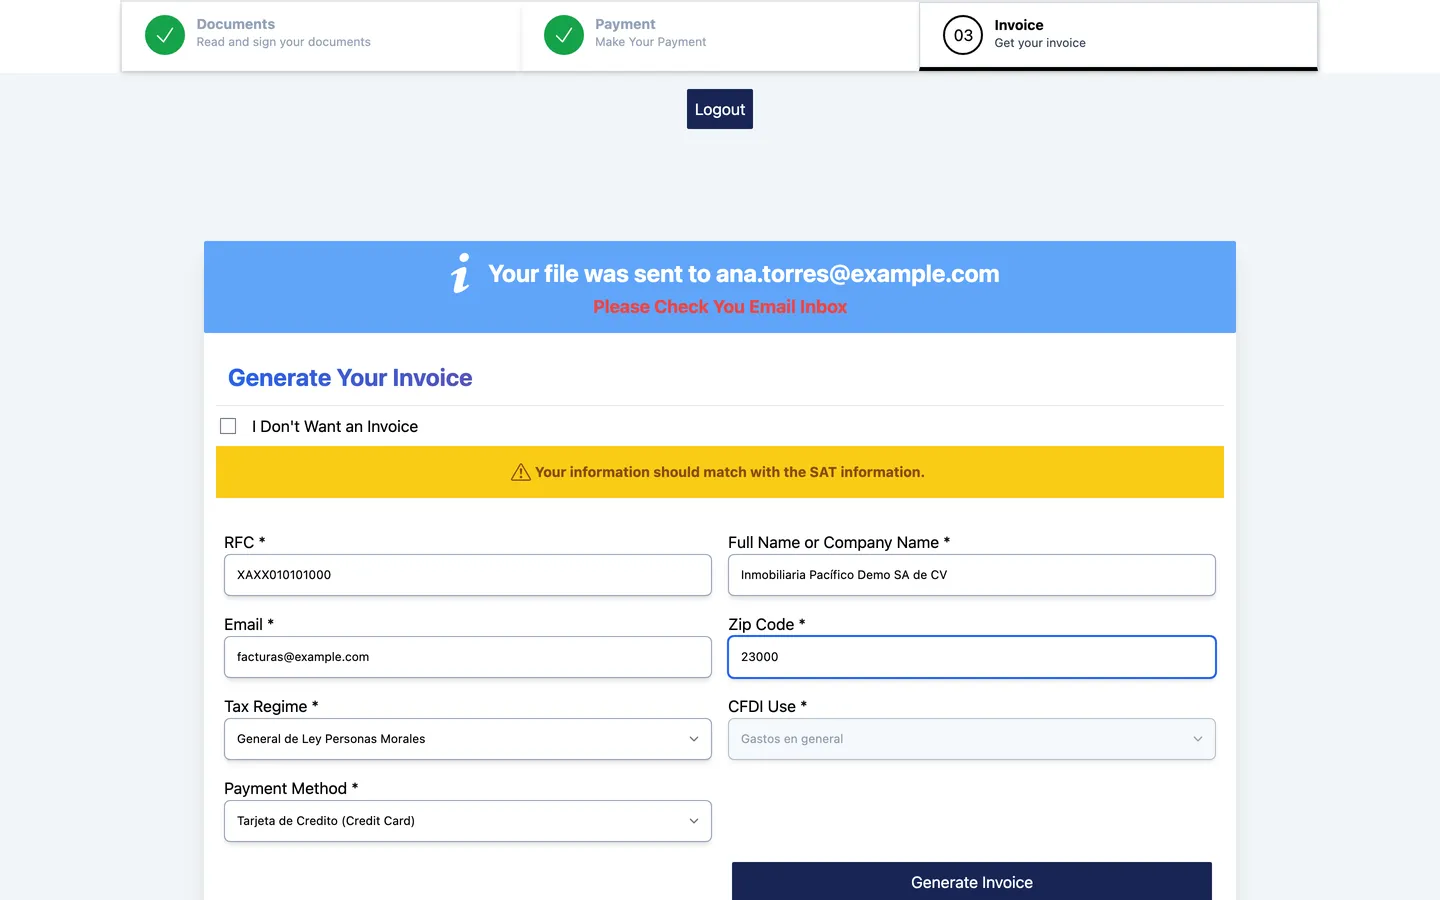
Task: Open the CFDI Use dropdown
Action: pos(972,739)
